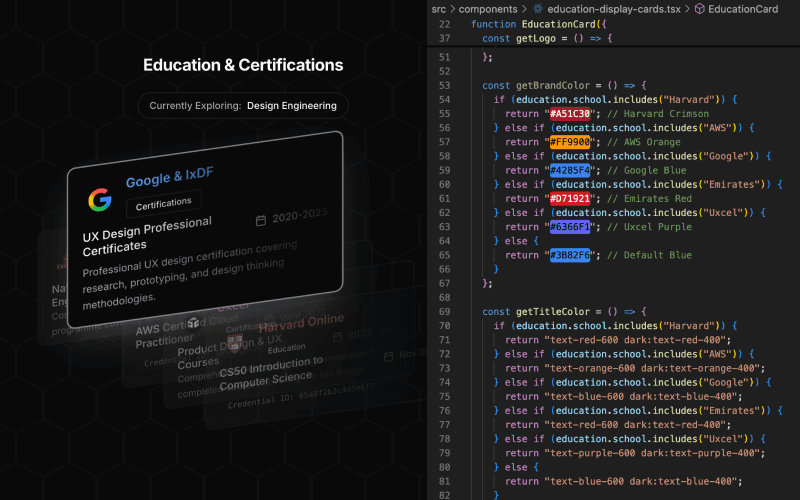Click the #3B82F6 Default Blue color swatch

click(x=570, y=255)
